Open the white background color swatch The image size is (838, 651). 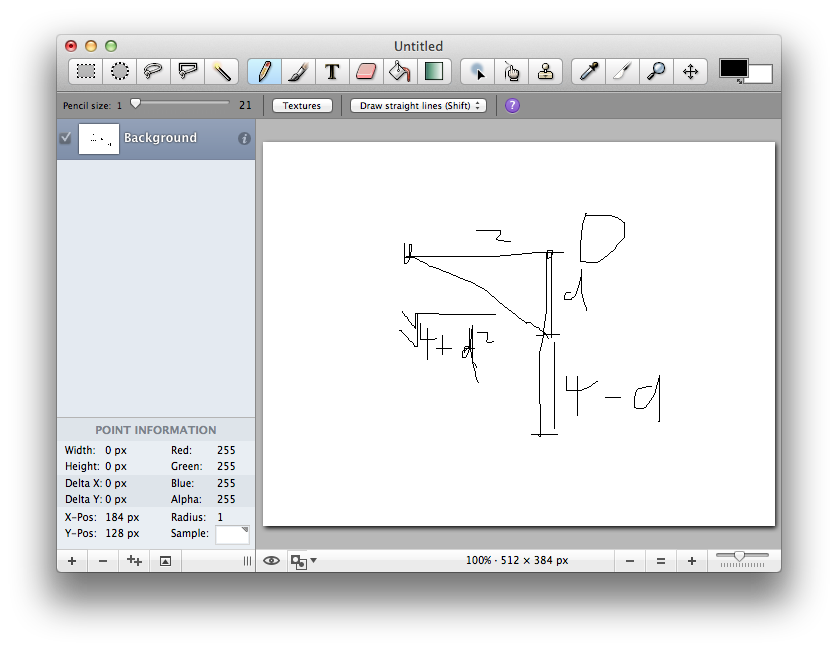pyautogui.click(x=761, y=74)
